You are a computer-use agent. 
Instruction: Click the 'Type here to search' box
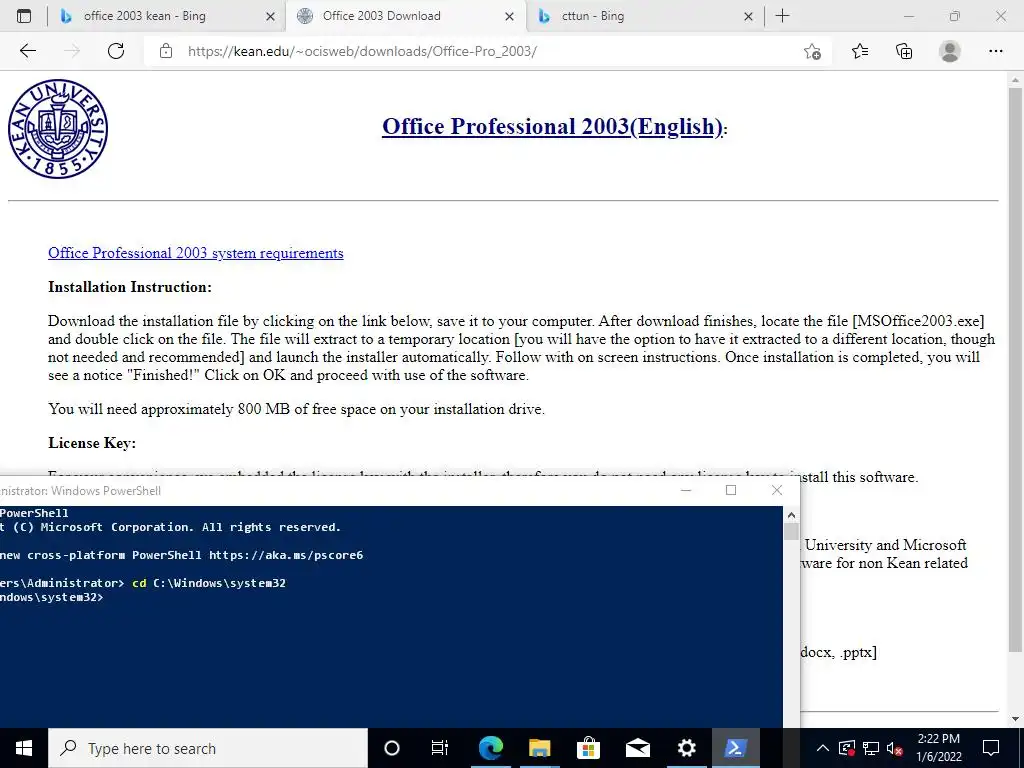(x=208, y=748)
